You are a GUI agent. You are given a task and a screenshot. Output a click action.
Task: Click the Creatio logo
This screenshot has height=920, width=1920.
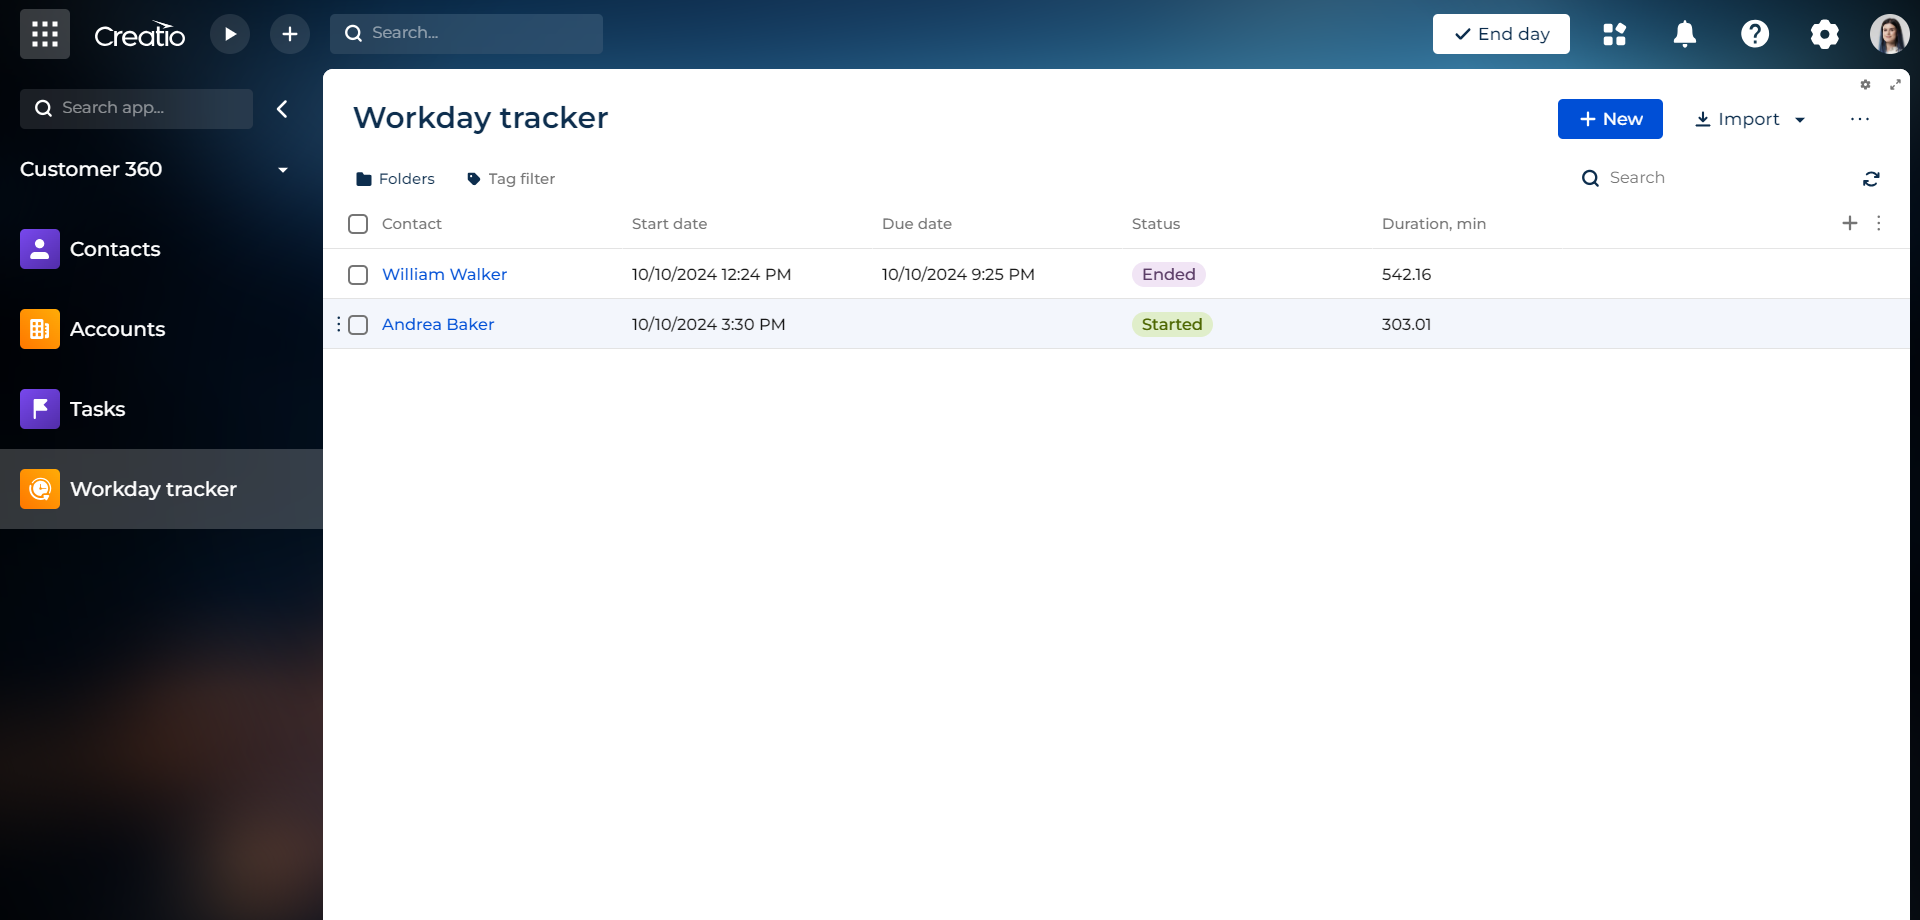(x=140, y=35)
